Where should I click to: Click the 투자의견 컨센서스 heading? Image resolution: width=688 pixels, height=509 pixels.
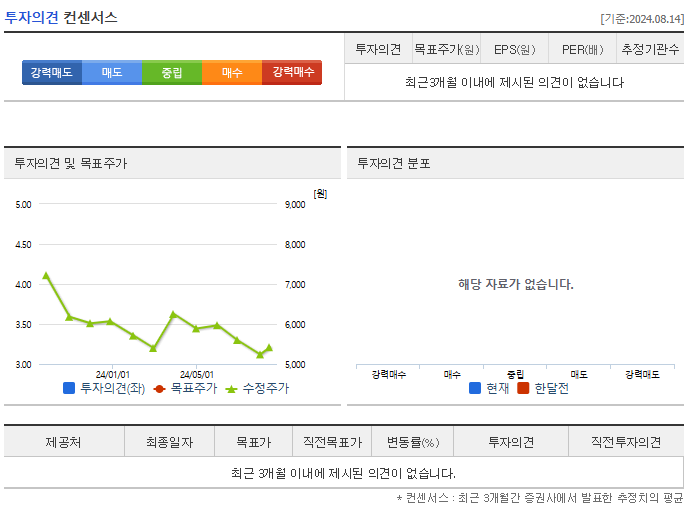61,18
